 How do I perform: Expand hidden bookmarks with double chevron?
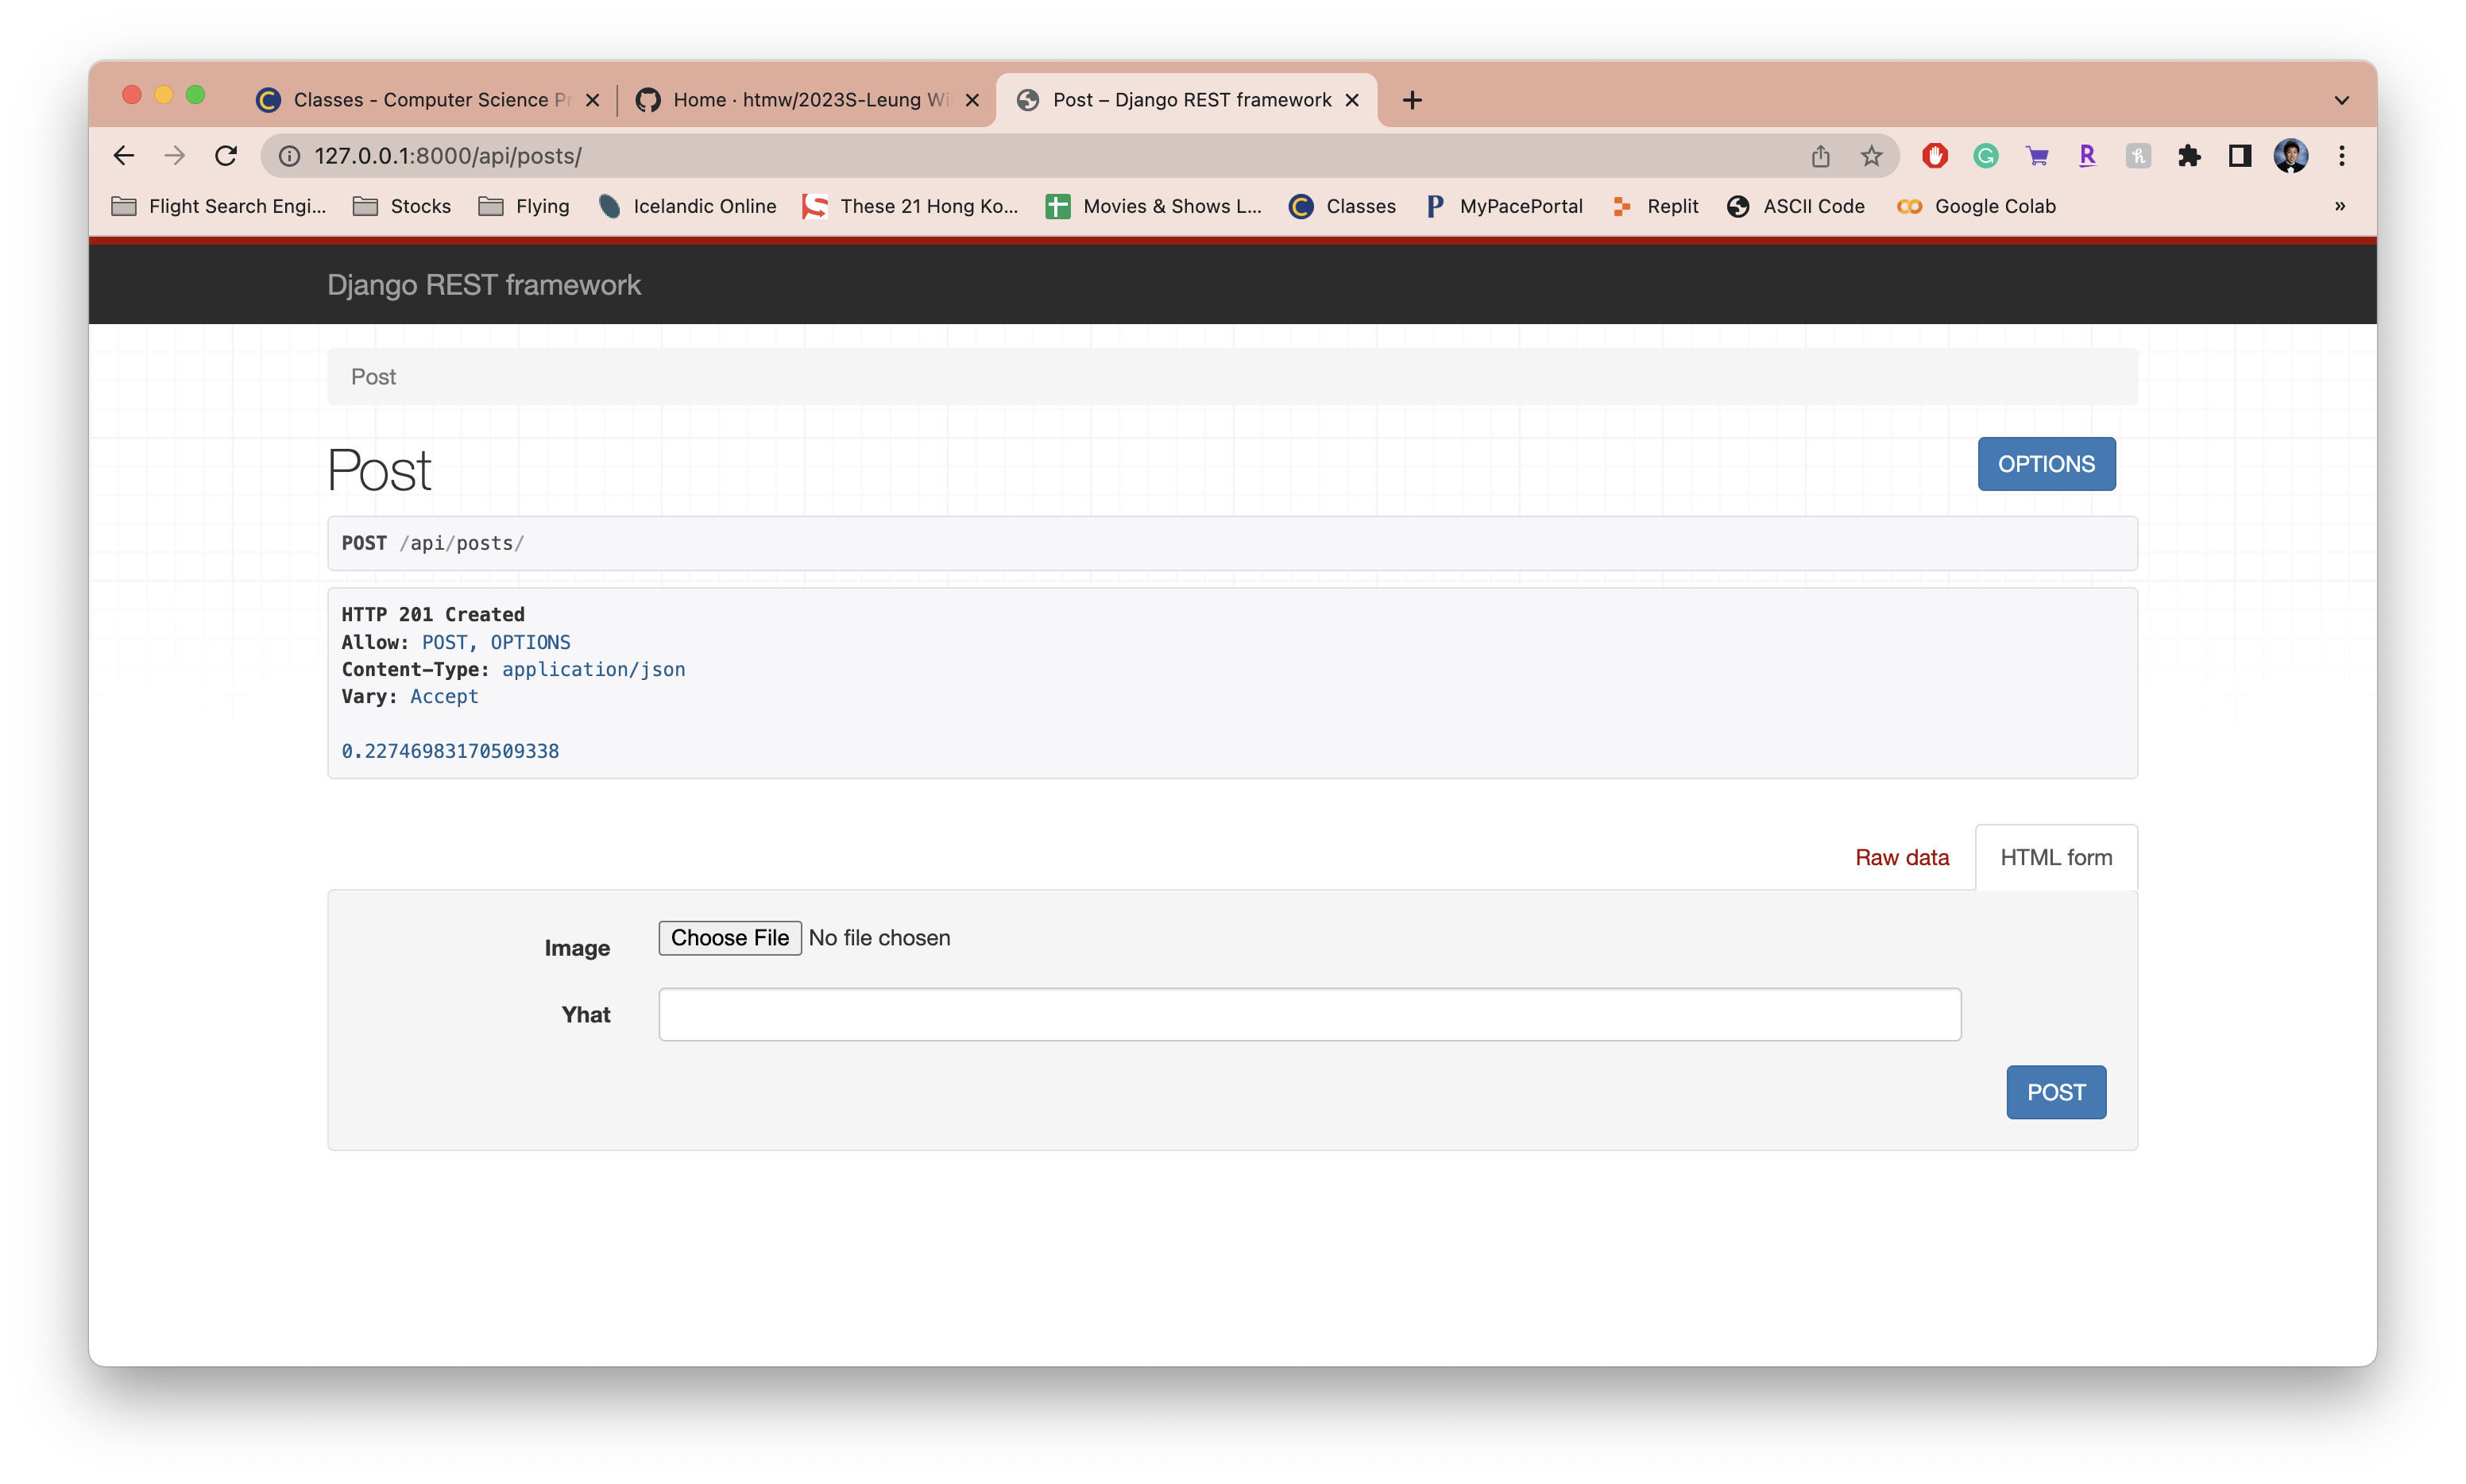coord(2340,206)
